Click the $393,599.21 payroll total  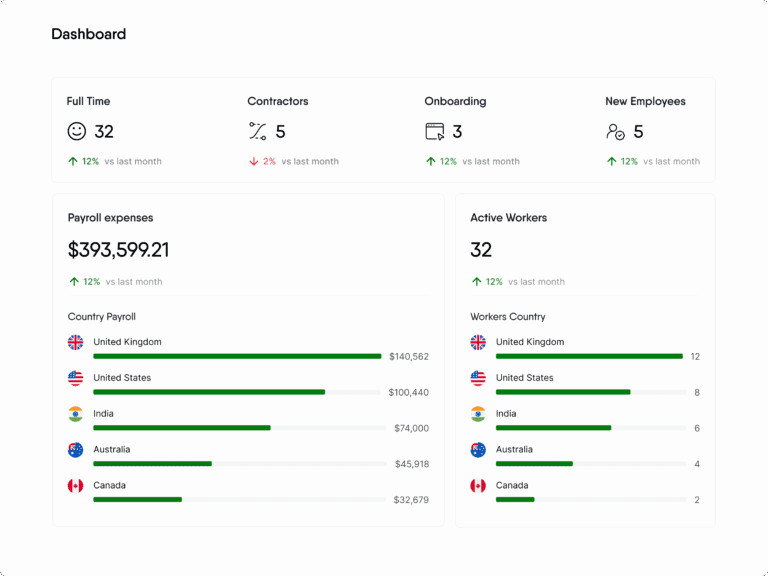118,250
